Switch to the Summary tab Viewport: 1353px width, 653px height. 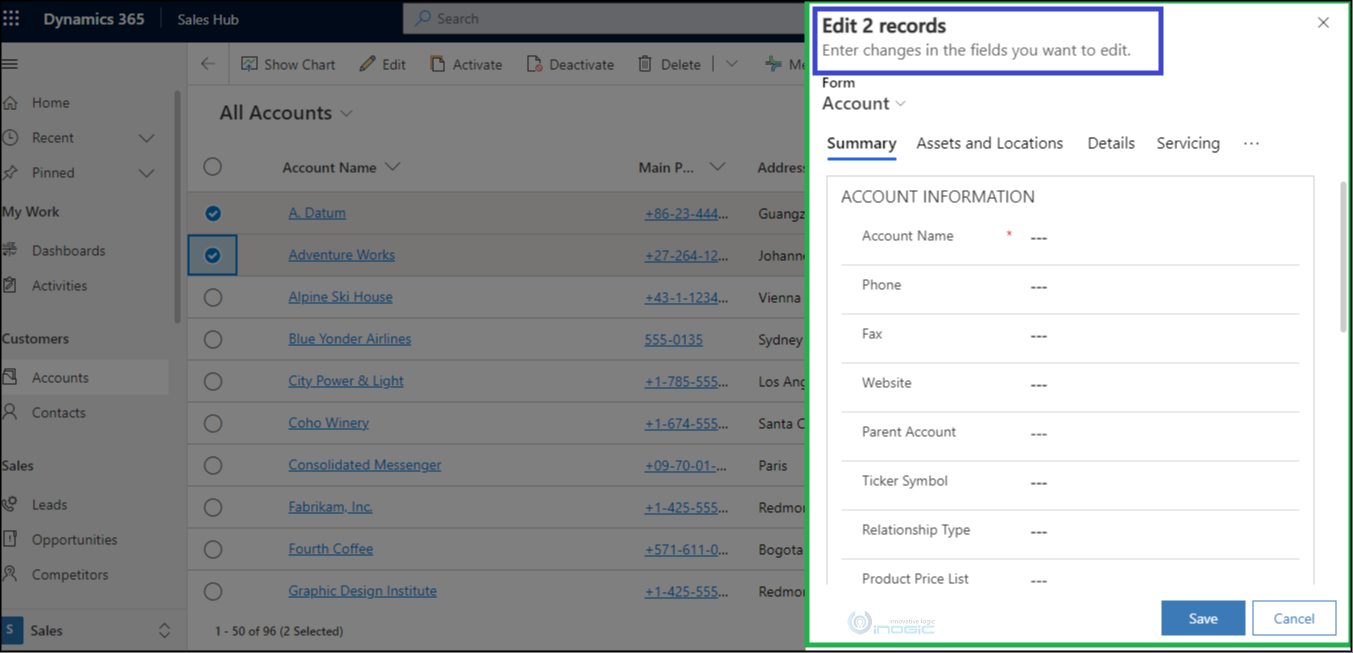coord(861,143)
